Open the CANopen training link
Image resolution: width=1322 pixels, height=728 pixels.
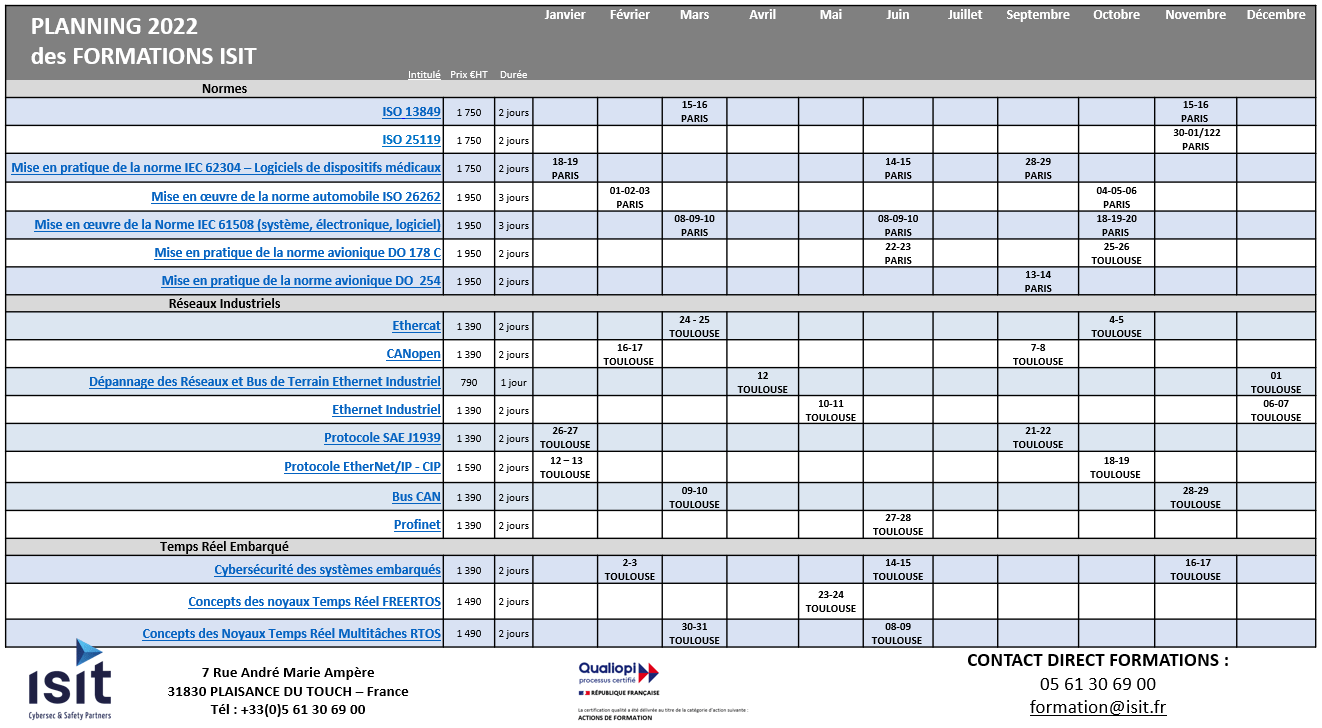tap(413, 354)
